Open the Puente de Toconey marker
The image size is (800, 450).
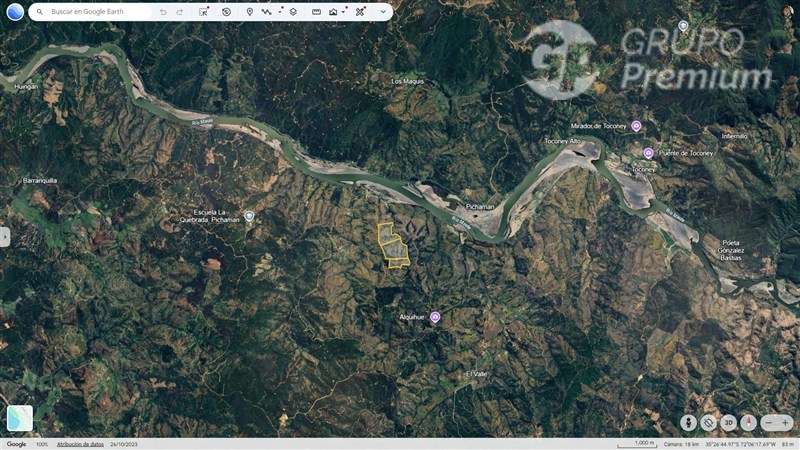(648, 153)
